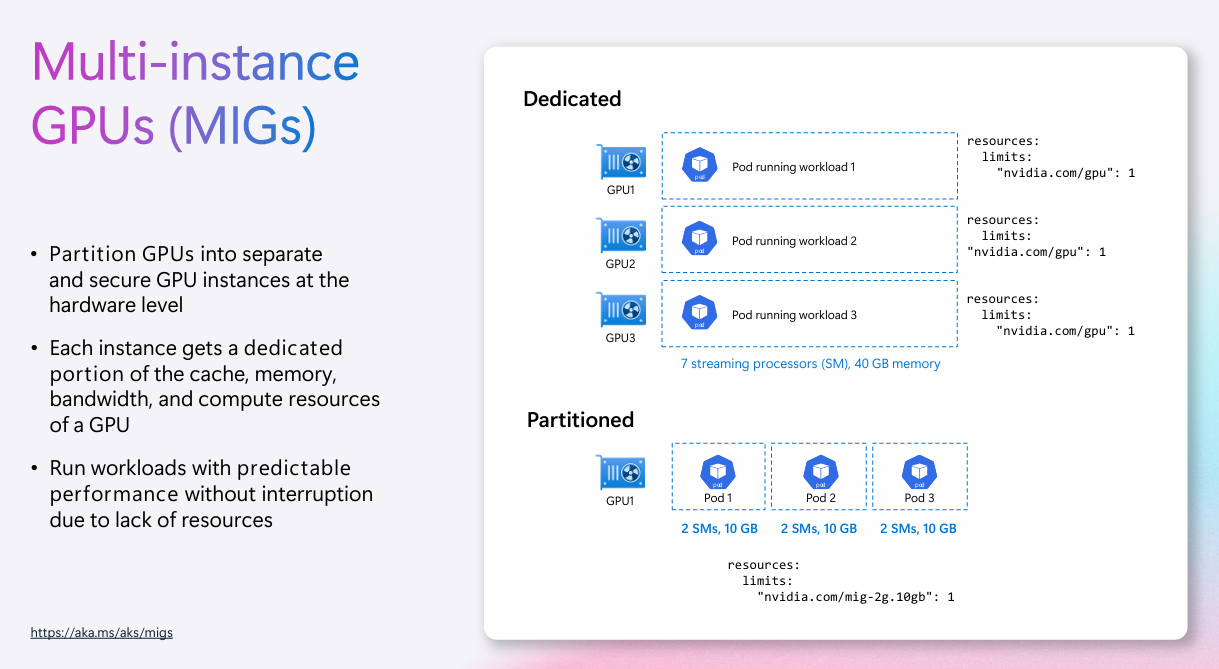Click the 'Dedicated' section heading

[572, 99]
